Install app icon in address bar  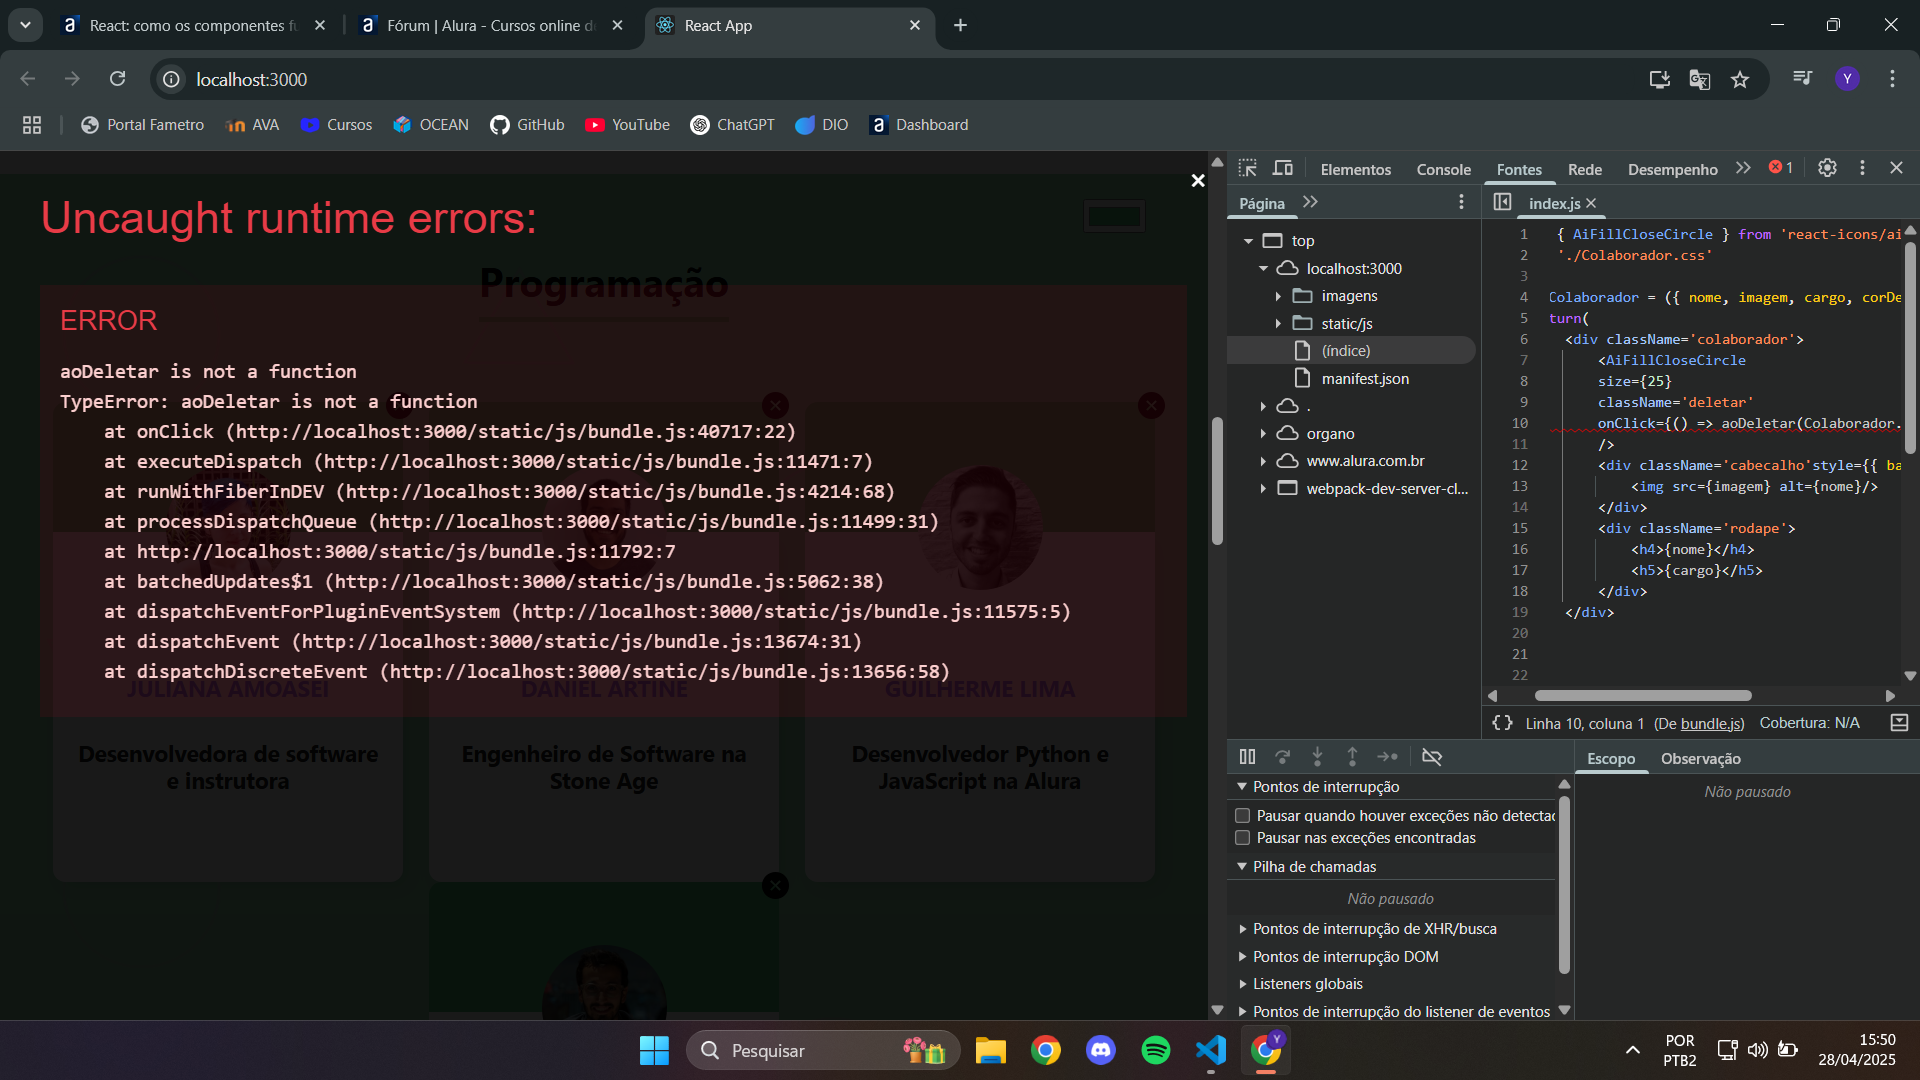click(x=1659, y=79)
